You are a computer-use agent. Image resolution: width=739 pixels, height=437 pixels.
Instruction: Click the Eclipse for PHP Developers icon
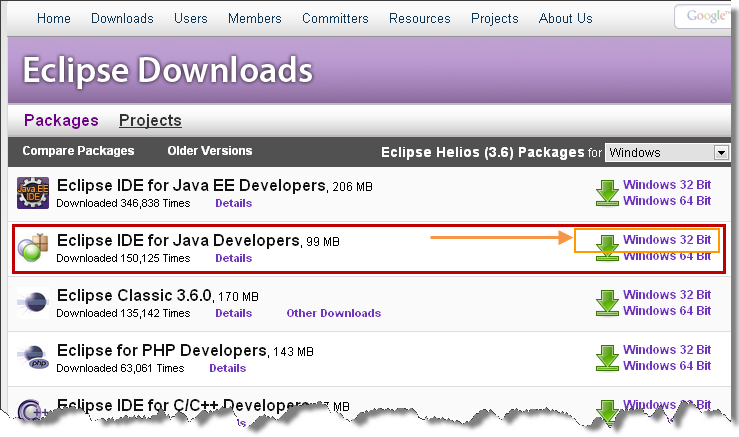click(33, 357)
